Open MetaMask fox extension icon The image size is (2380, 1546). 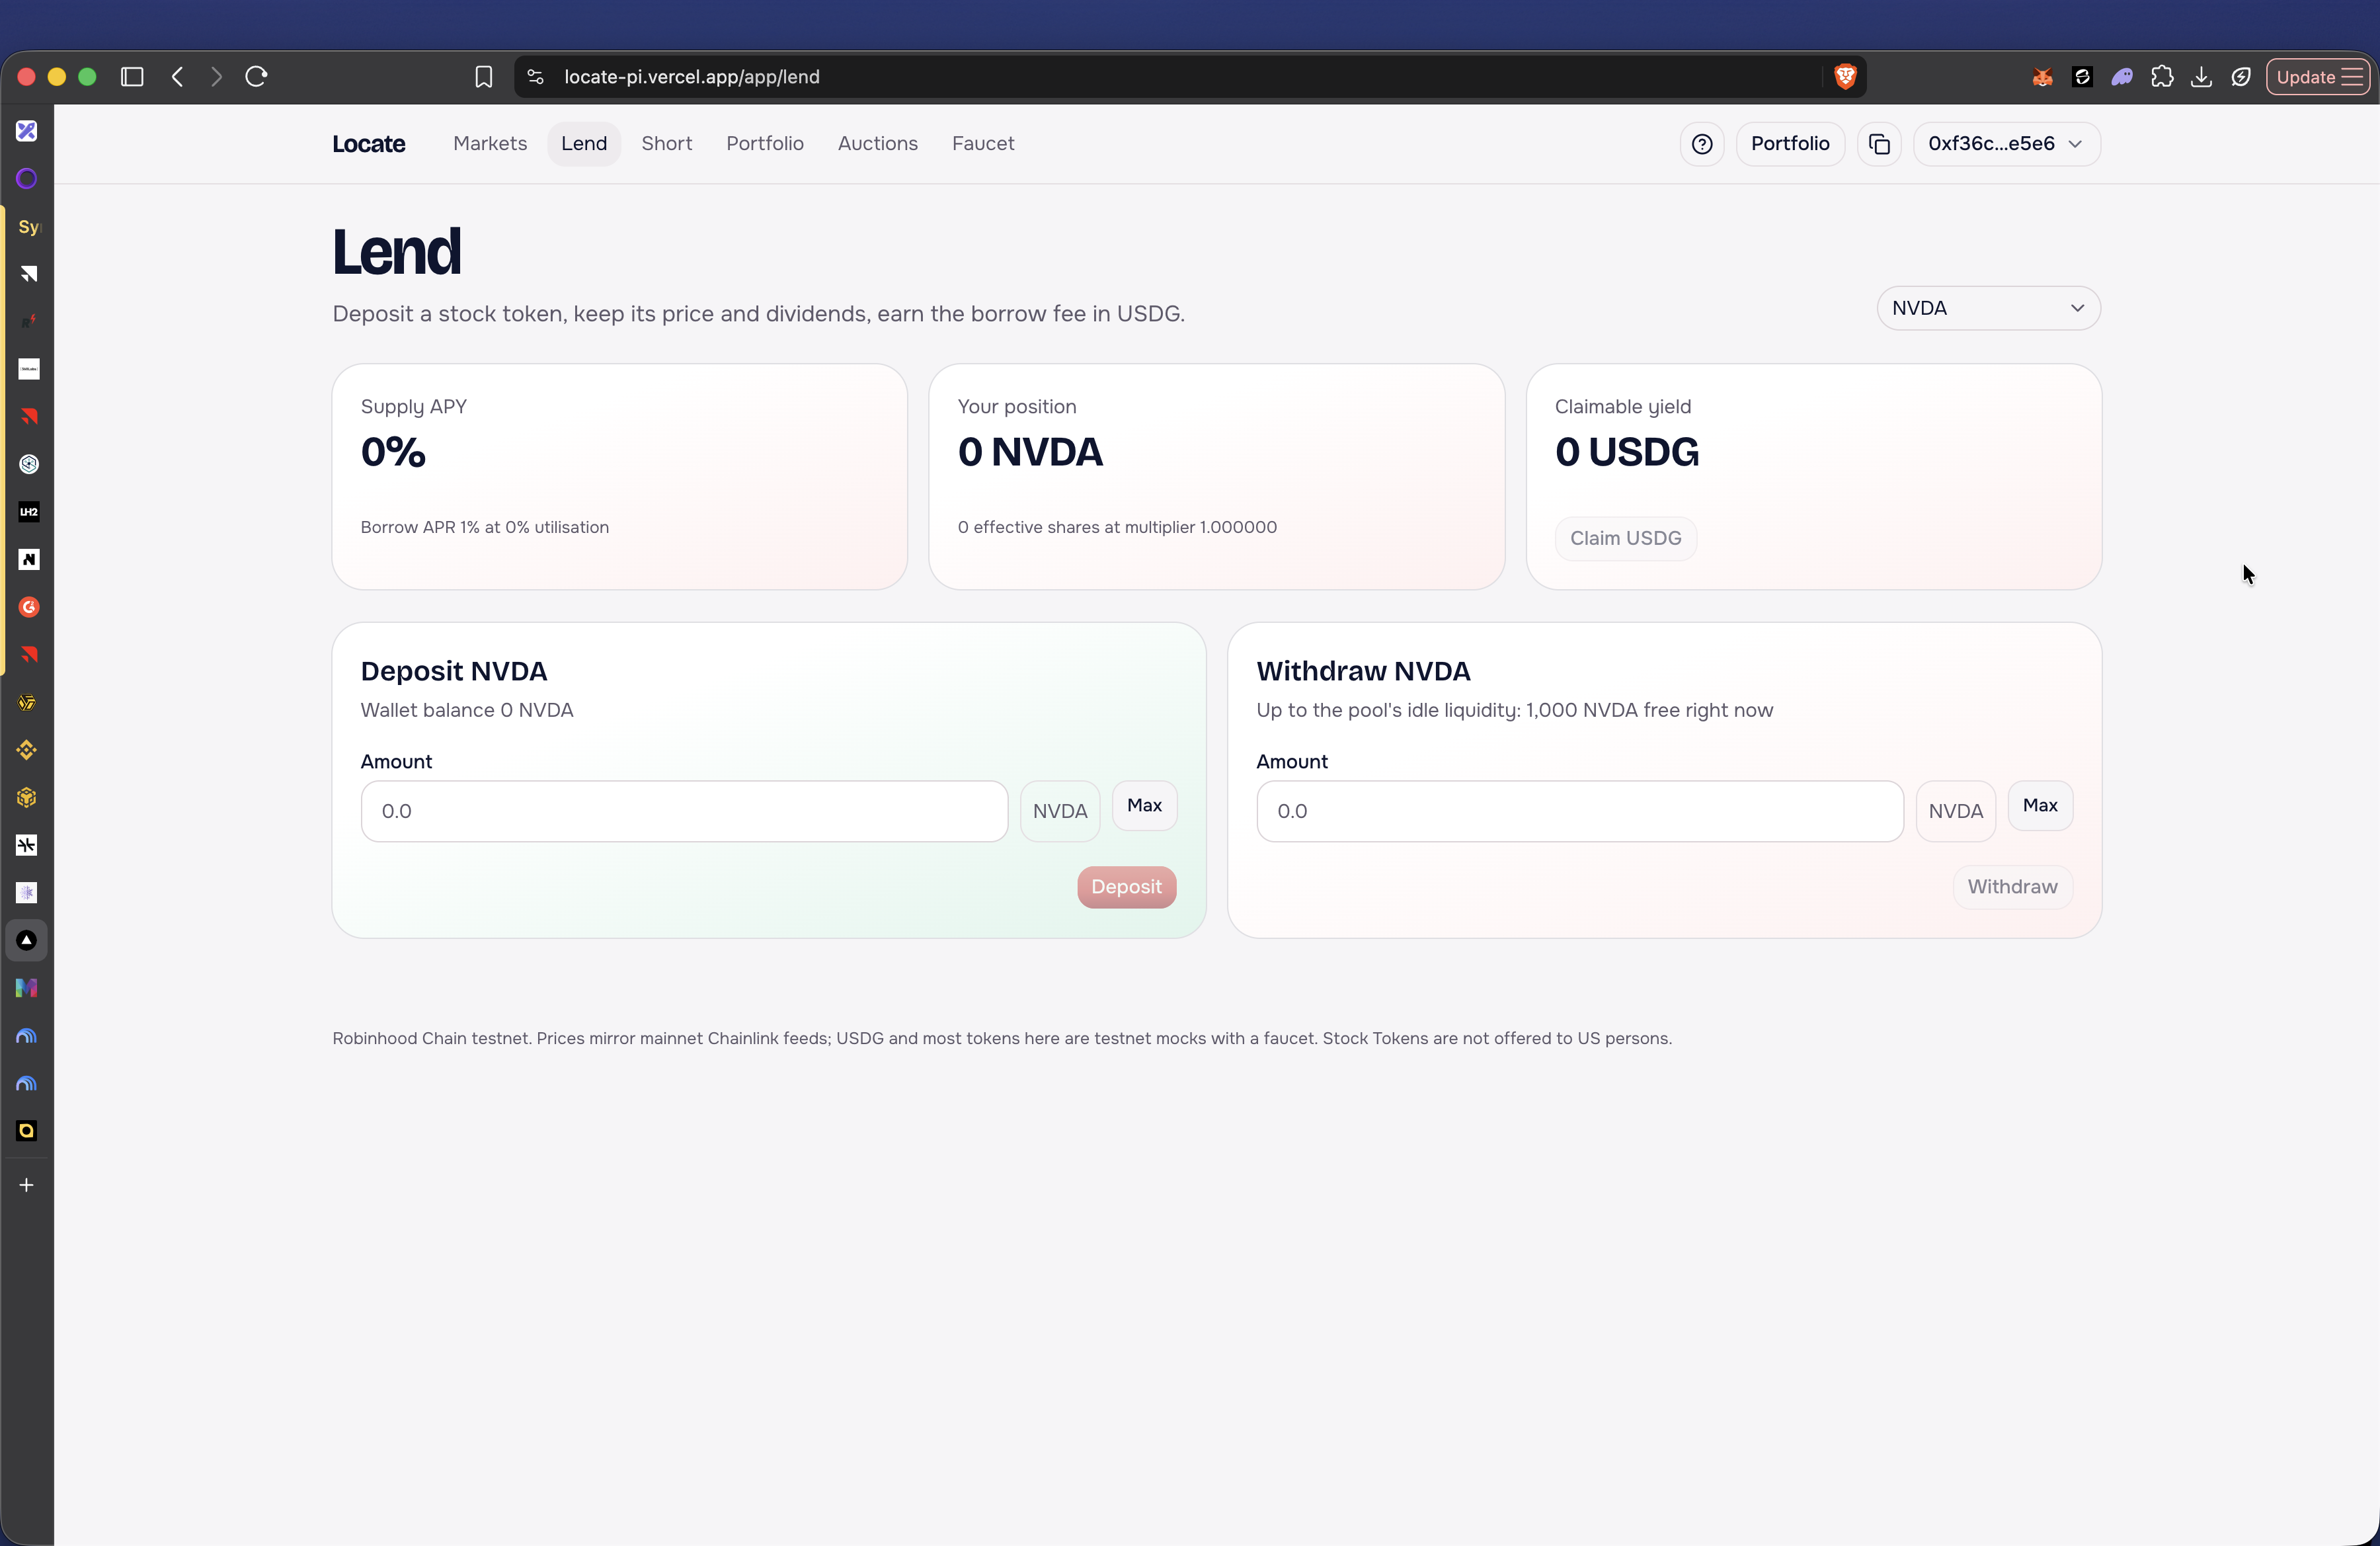(2042, 77)
